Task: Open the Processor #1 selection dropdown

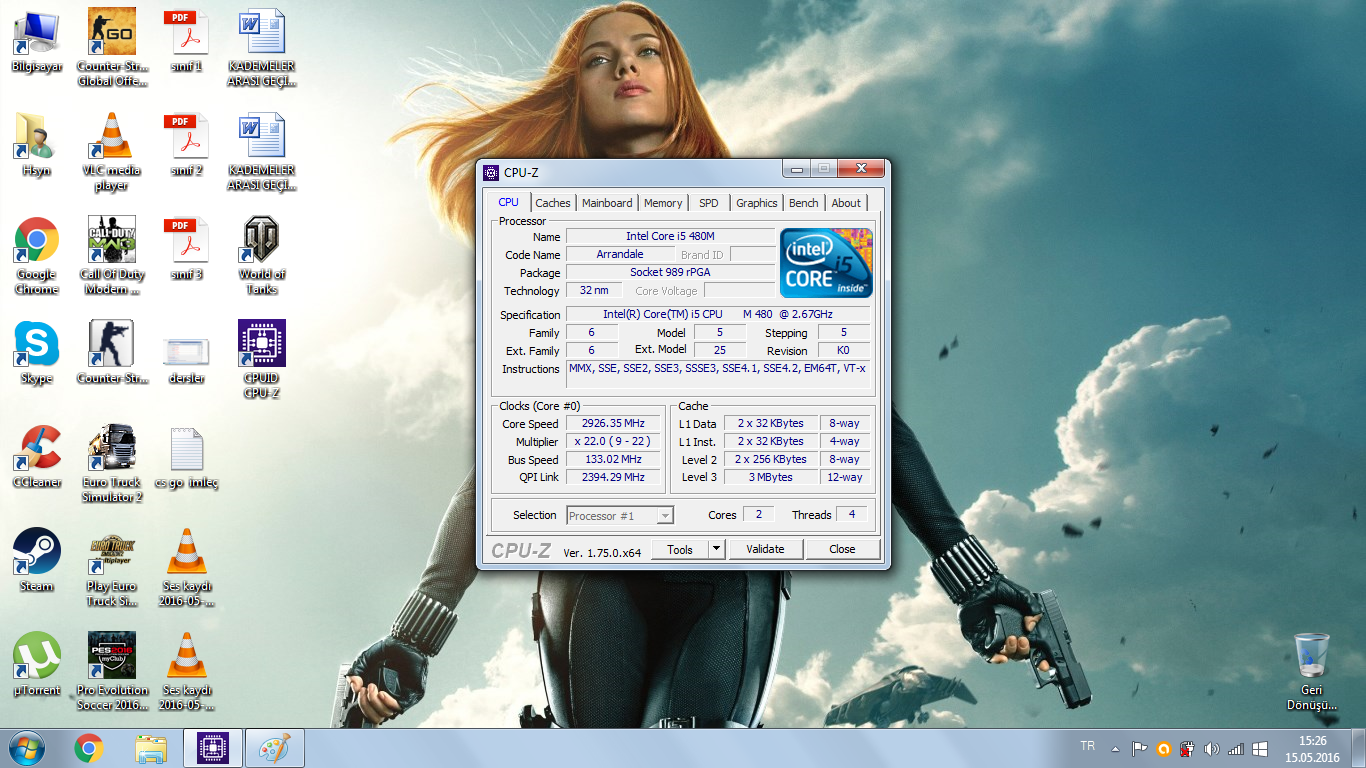Action: click(x=620, y=516)
